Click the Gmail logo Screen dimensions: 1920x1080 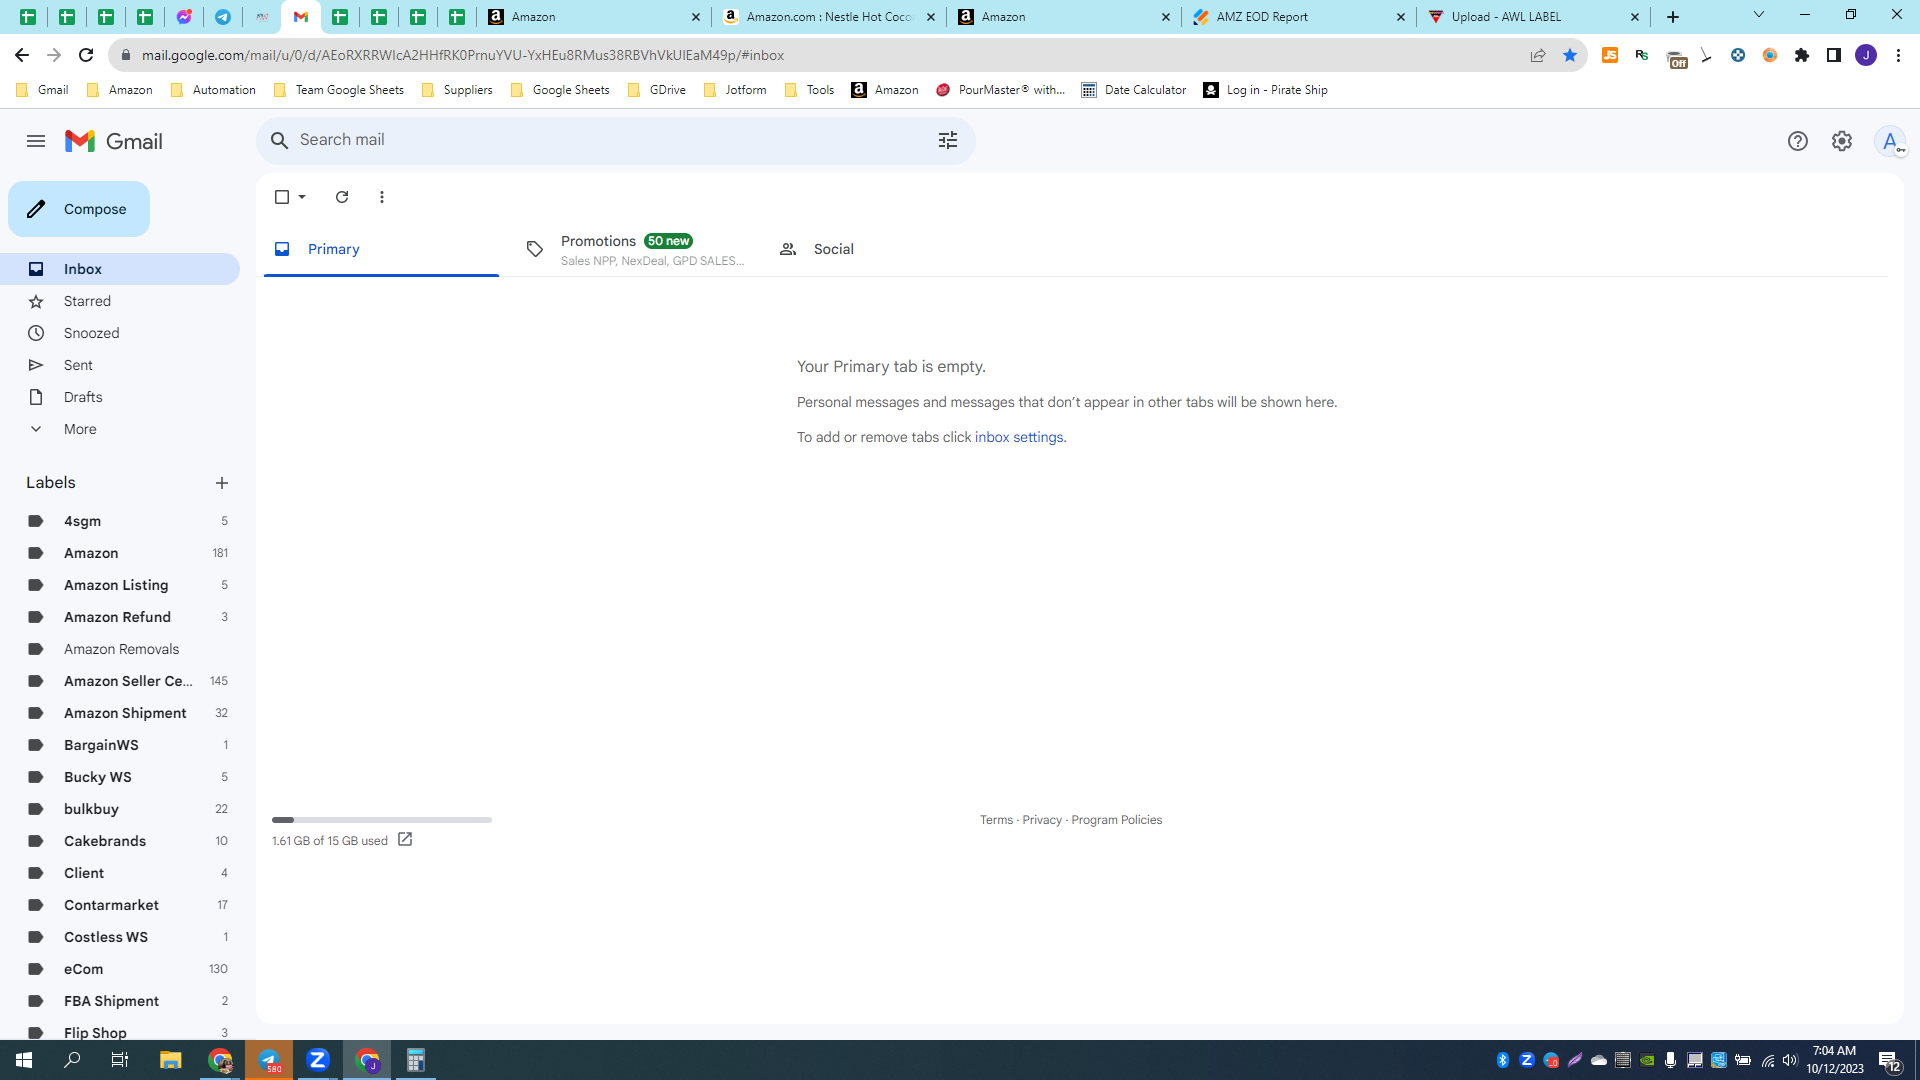pos(114,141)
